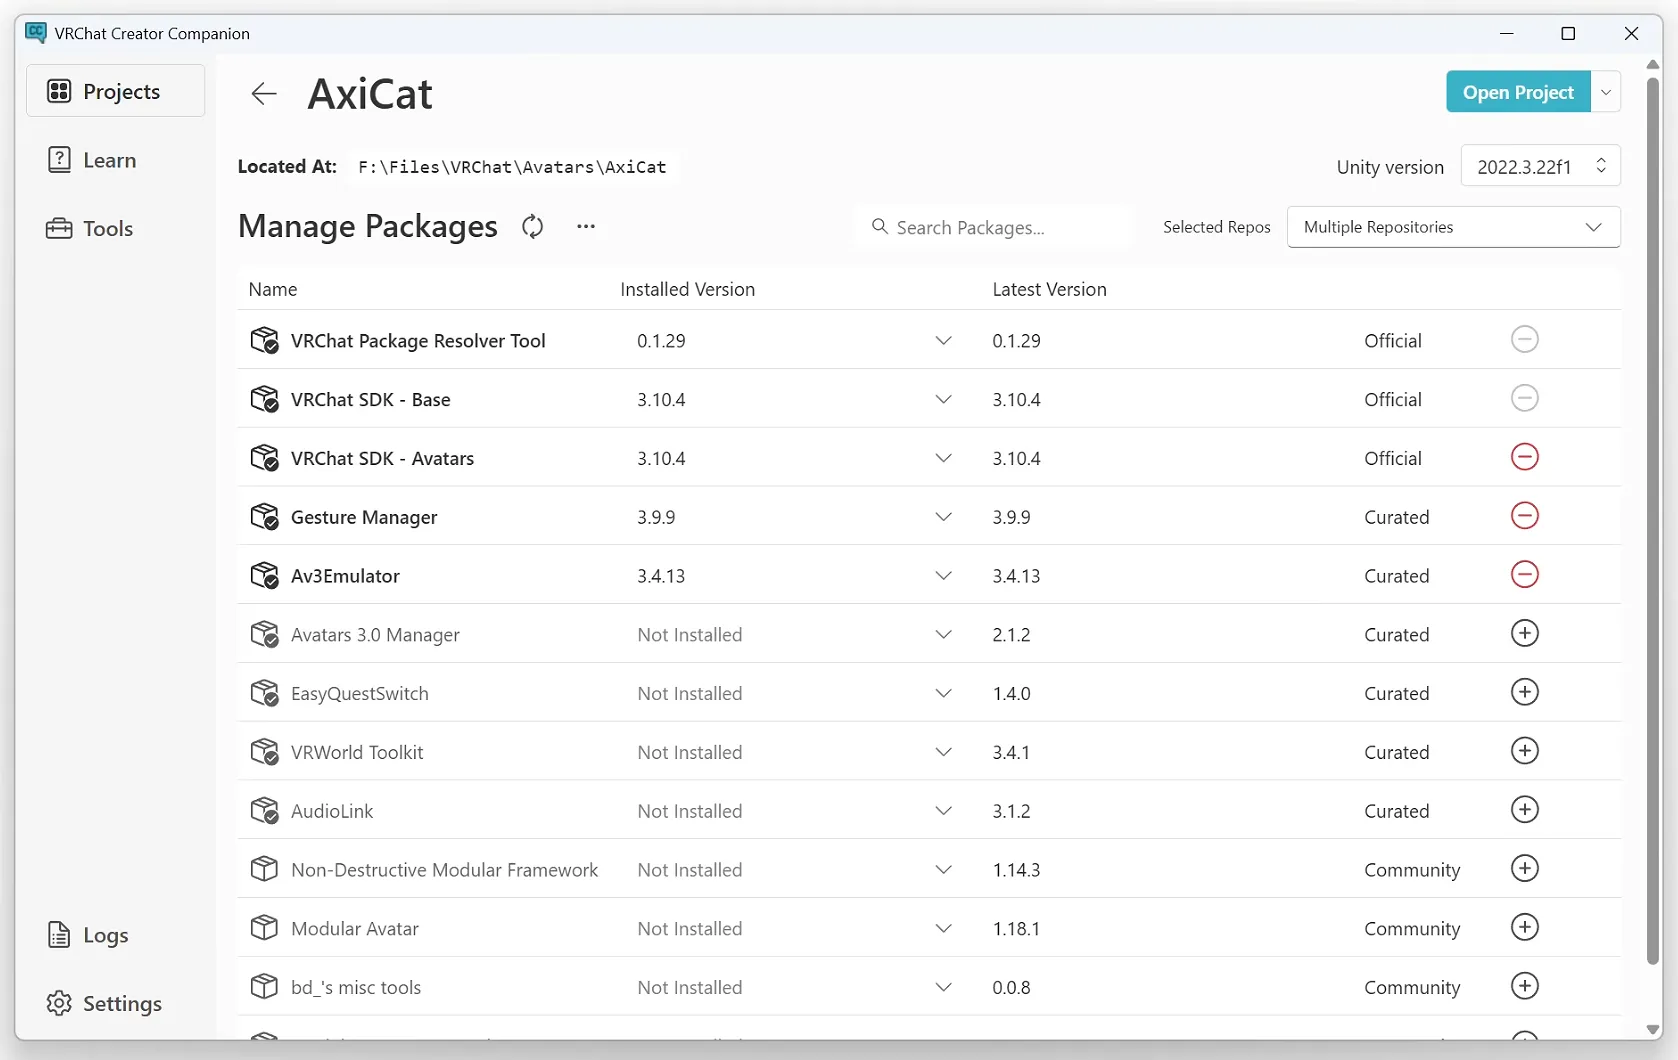Go back using the arrow beside AxiCat

click(x=264, y=94)
